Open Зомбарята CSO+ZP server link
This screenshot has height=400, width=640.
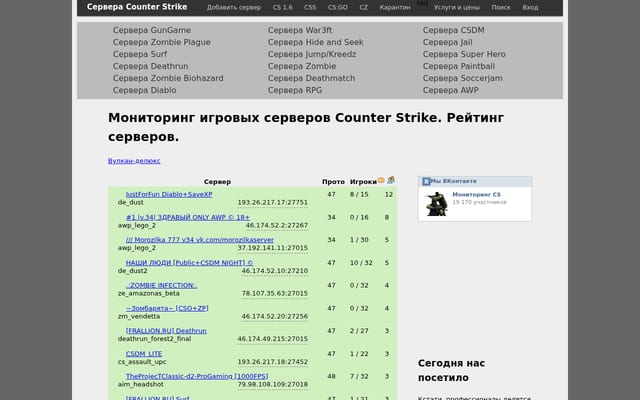pyautogui.click(x=167, y=308)
